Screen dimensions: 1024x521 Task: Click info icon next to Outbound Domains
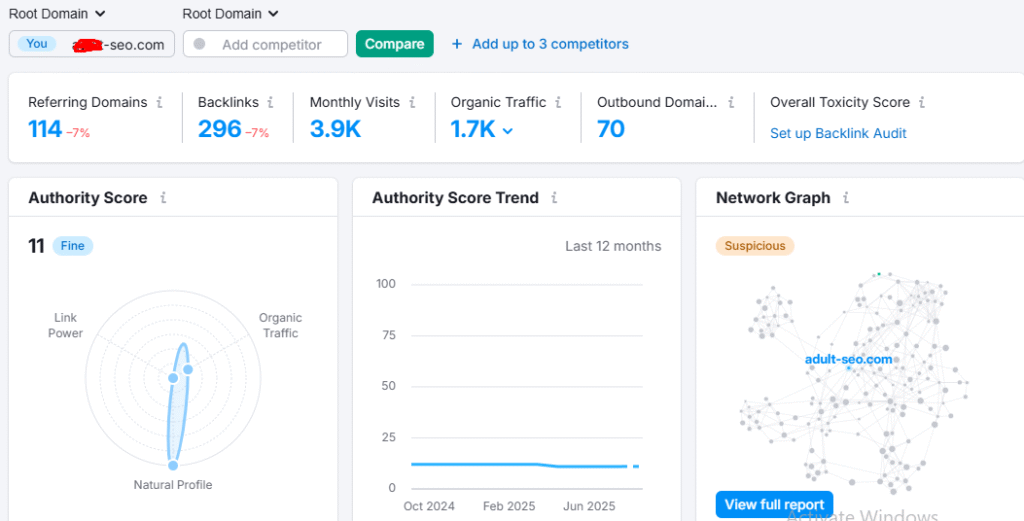pos(732,102)
